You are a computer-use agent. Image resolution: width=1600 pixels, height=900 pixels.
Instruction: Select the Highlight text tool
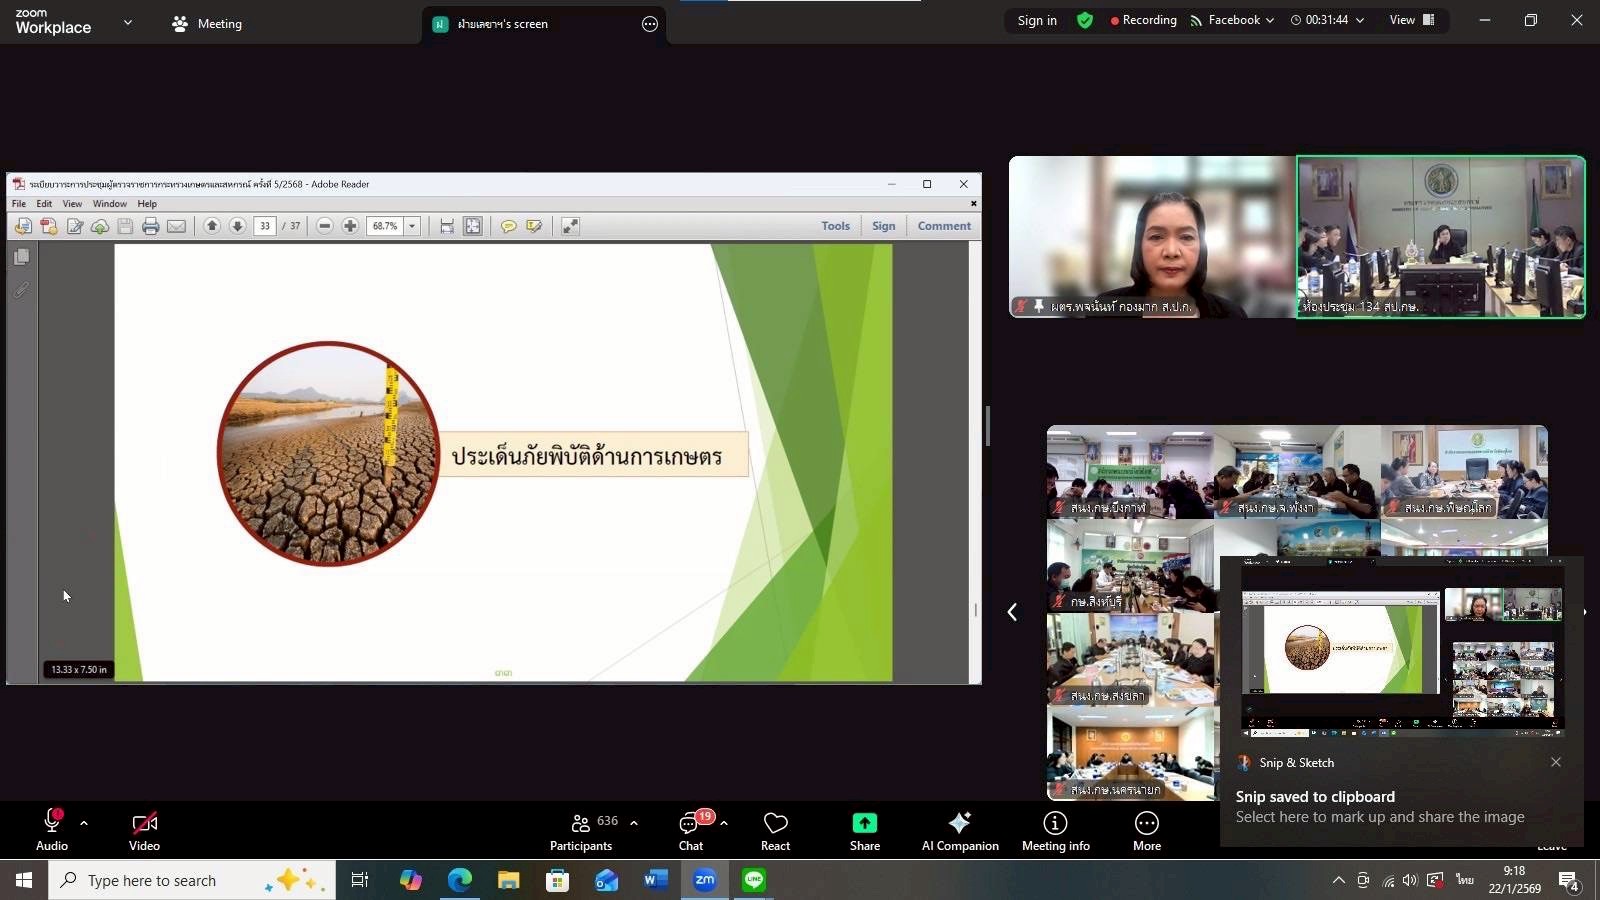coord(535,226)
